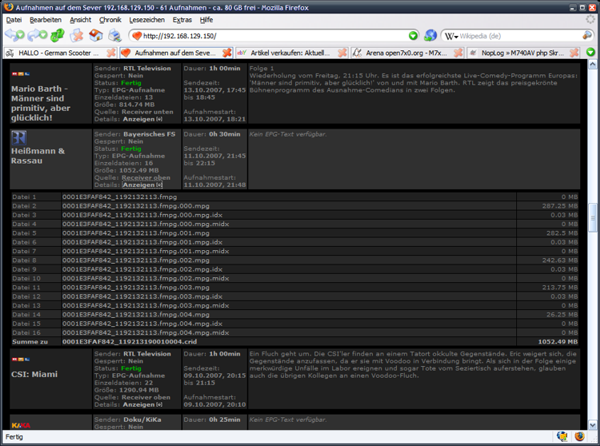Viewport: 600px width, 446px height.
Task: Click the title Mario Barth - Männer sind primitiv
Action: click(40, 103)
